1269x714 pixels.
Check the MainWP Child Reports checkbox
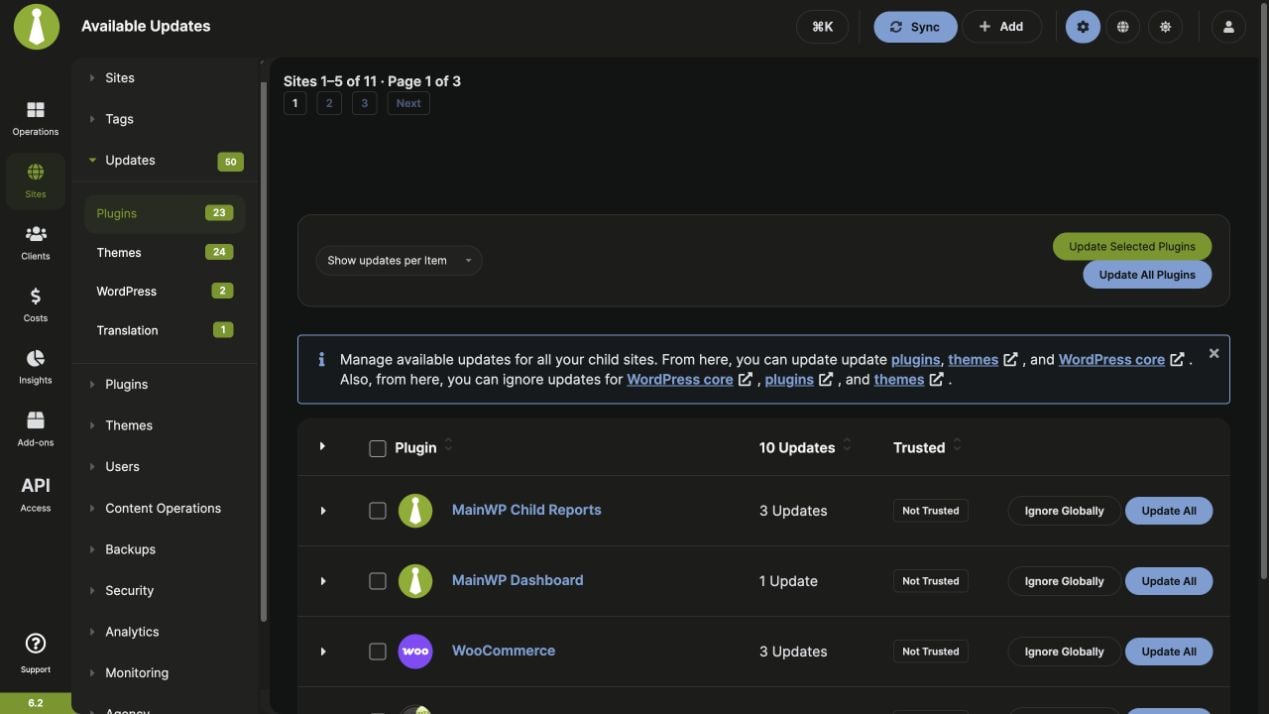pos(377,510)
